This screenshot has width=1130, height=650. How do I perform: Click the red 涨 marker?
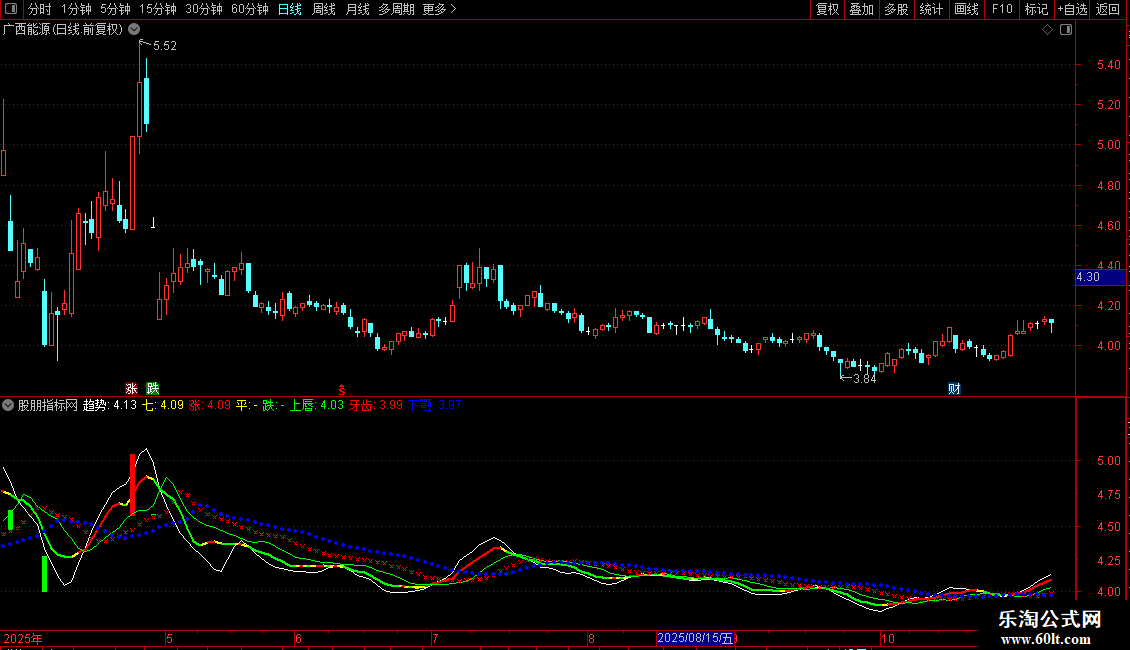coord(131,388)
